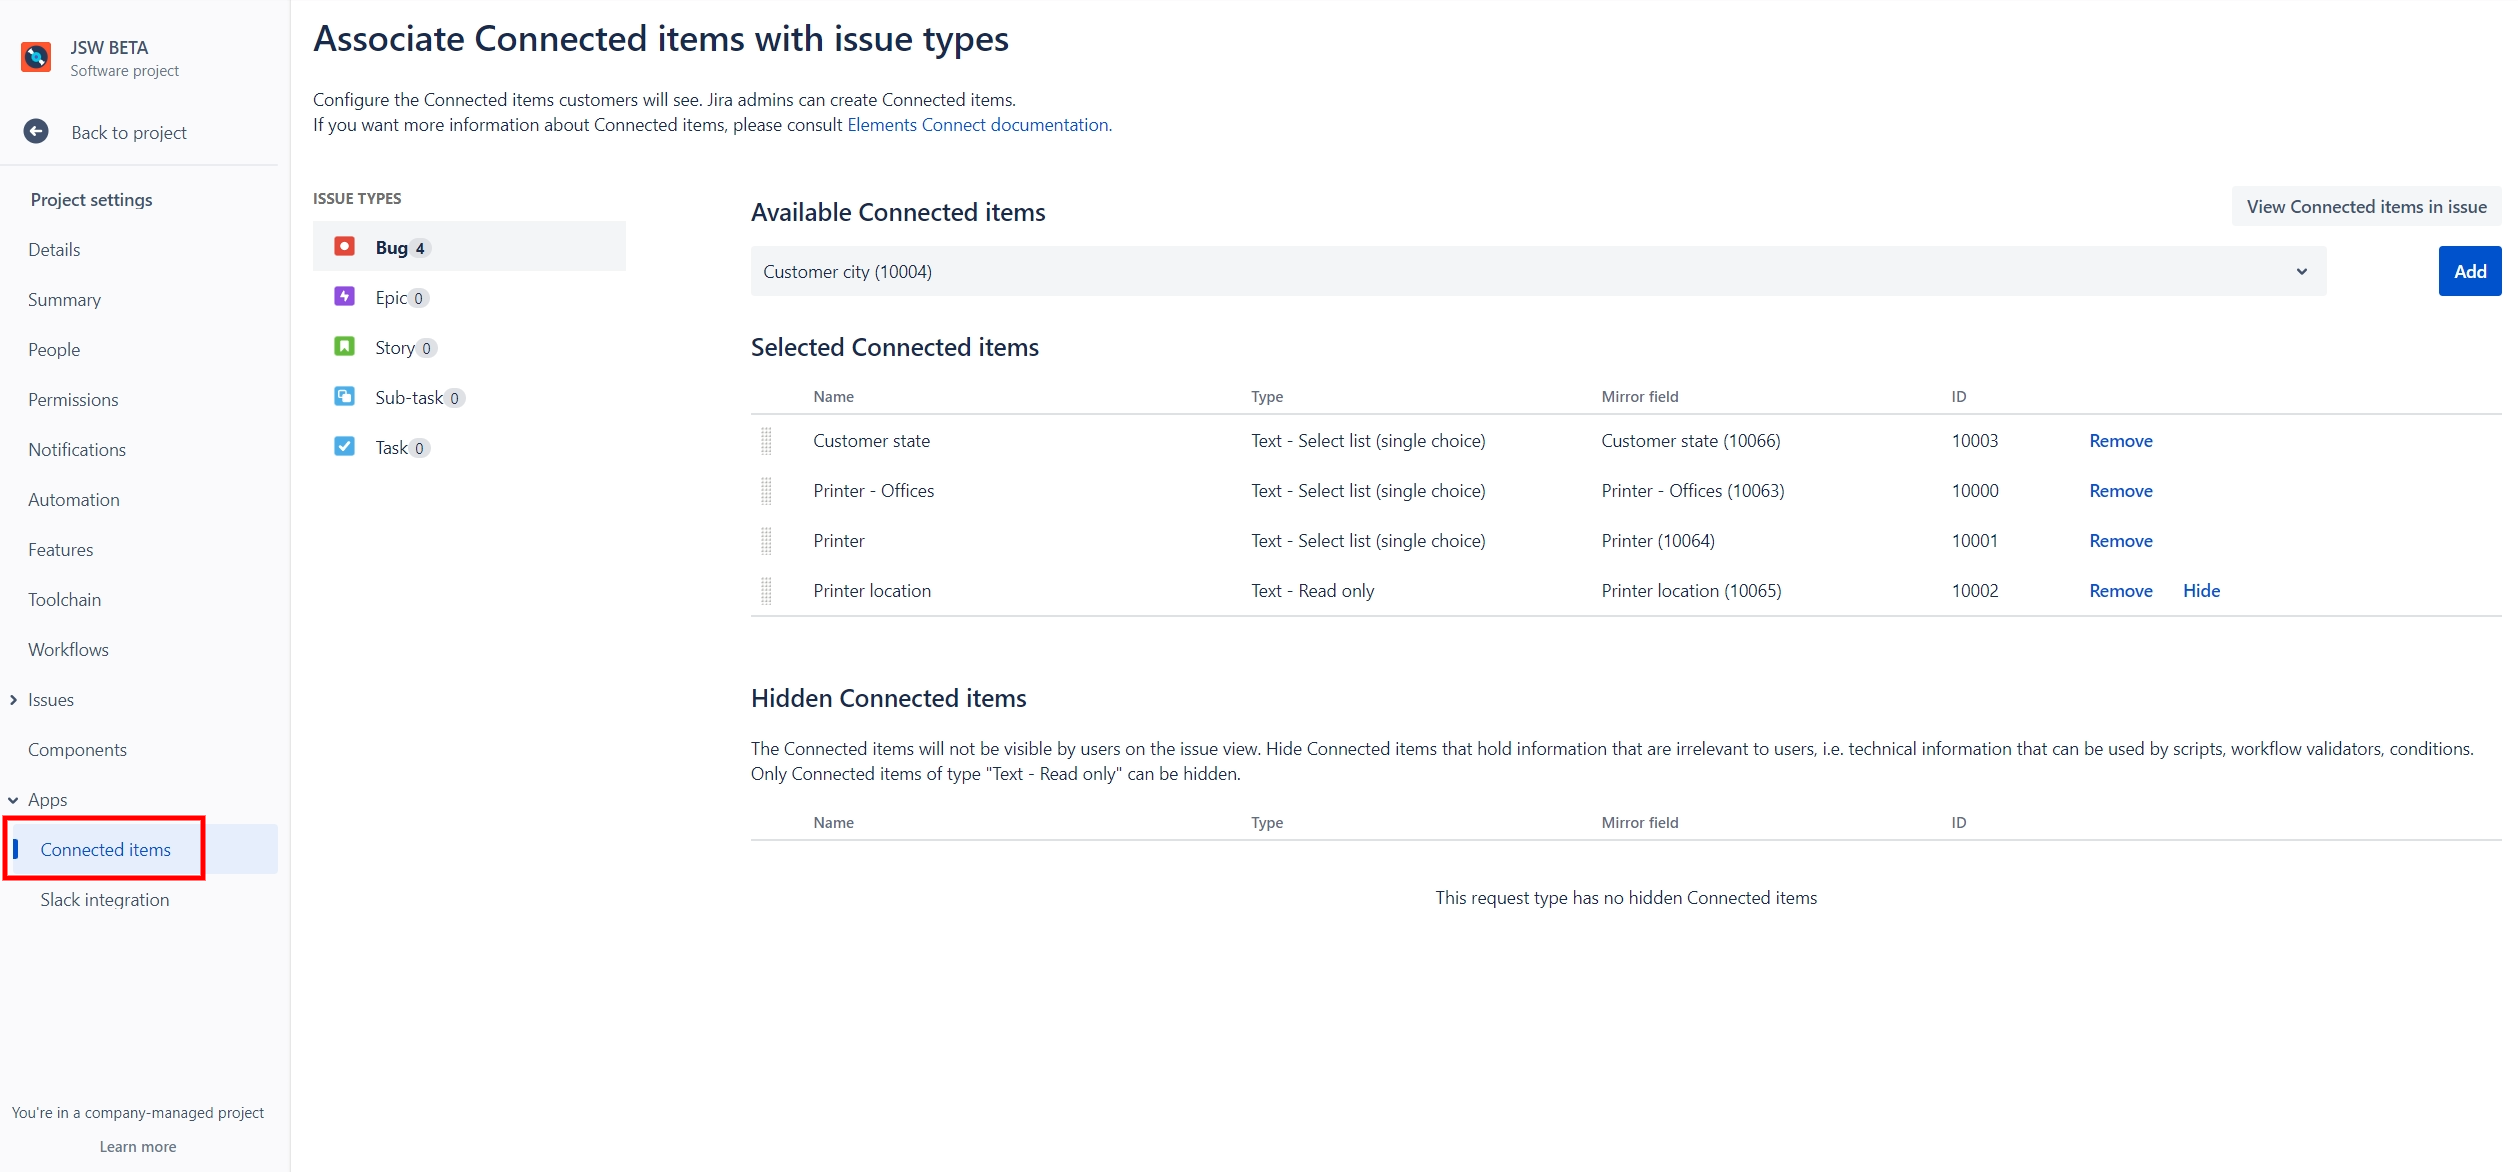This screenshot has height=1172, width=2518.
Task: Go to Workflows project settings
Action: 68,650
